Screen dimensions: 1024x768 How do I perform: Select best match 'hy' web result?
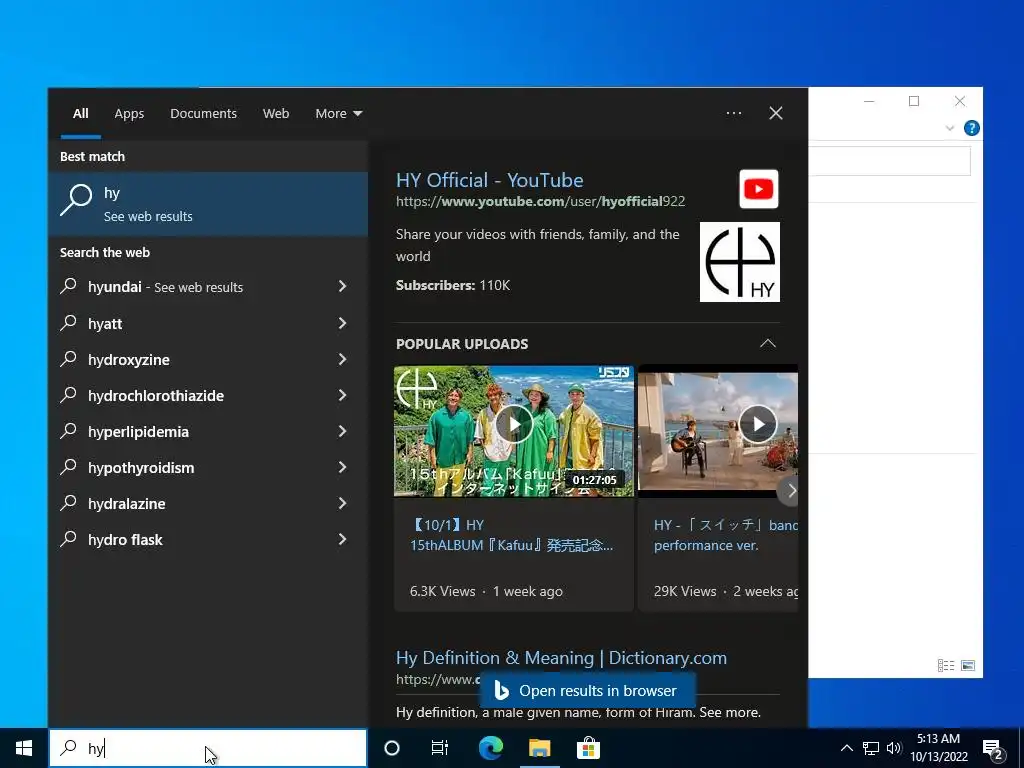(208, 204)
